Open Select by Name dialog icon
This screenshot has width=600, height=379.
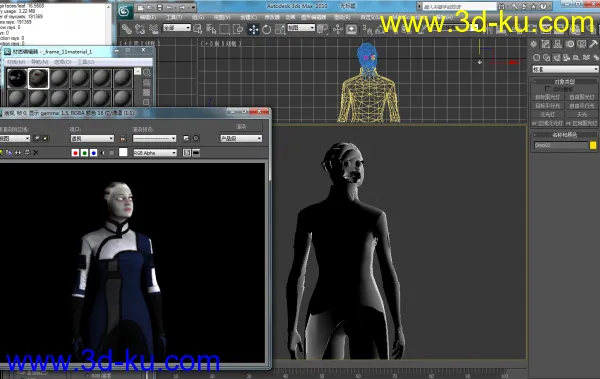point(211,29)
